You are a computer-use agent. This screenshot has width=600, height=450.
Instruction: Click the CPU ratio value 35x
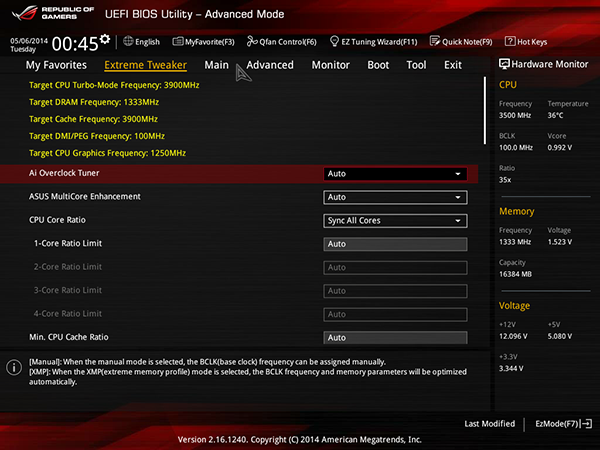tap(505, 179)
